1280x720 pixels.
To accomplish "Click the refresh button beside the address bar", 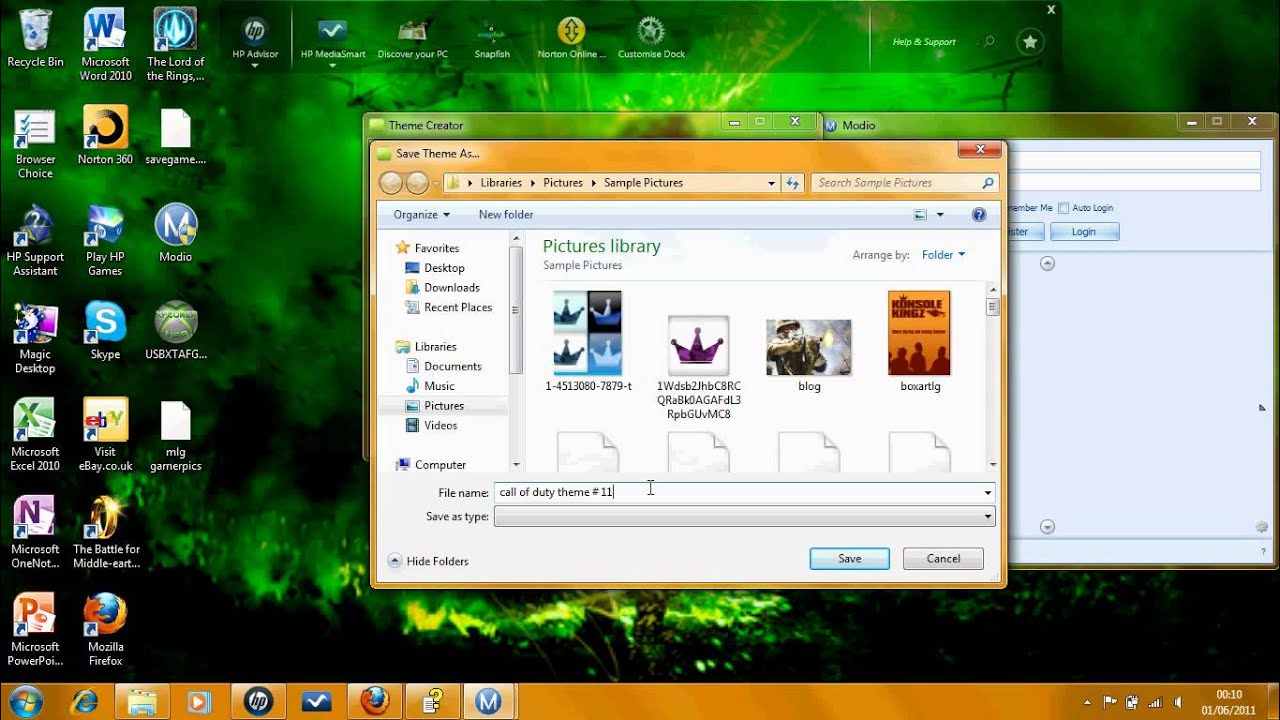I will (793, 183).
